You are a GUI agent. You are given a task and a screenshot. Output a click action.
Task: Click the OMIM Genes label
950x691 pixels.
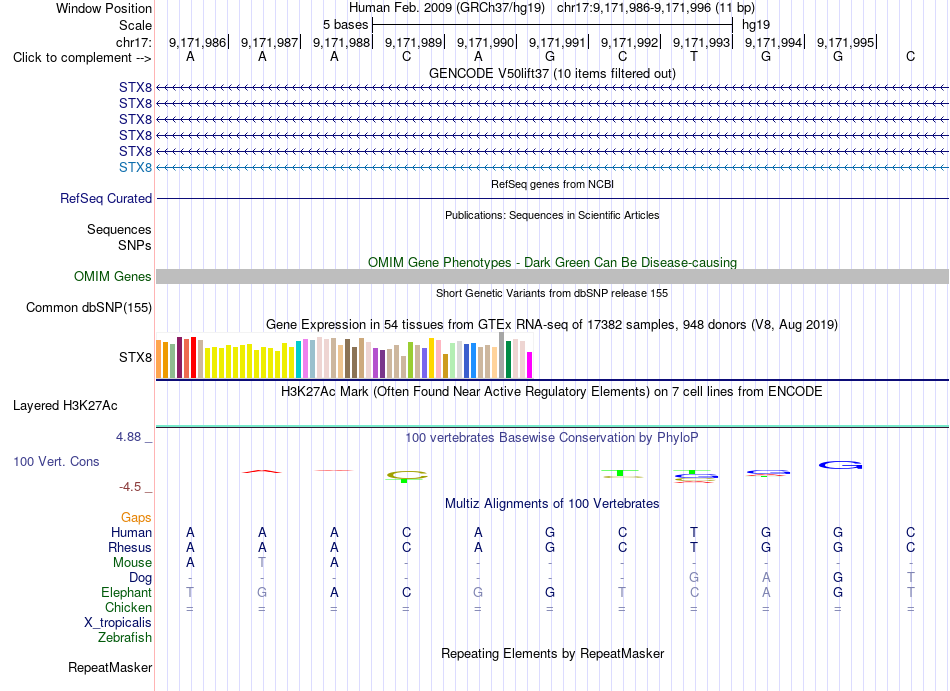point(112,277)
